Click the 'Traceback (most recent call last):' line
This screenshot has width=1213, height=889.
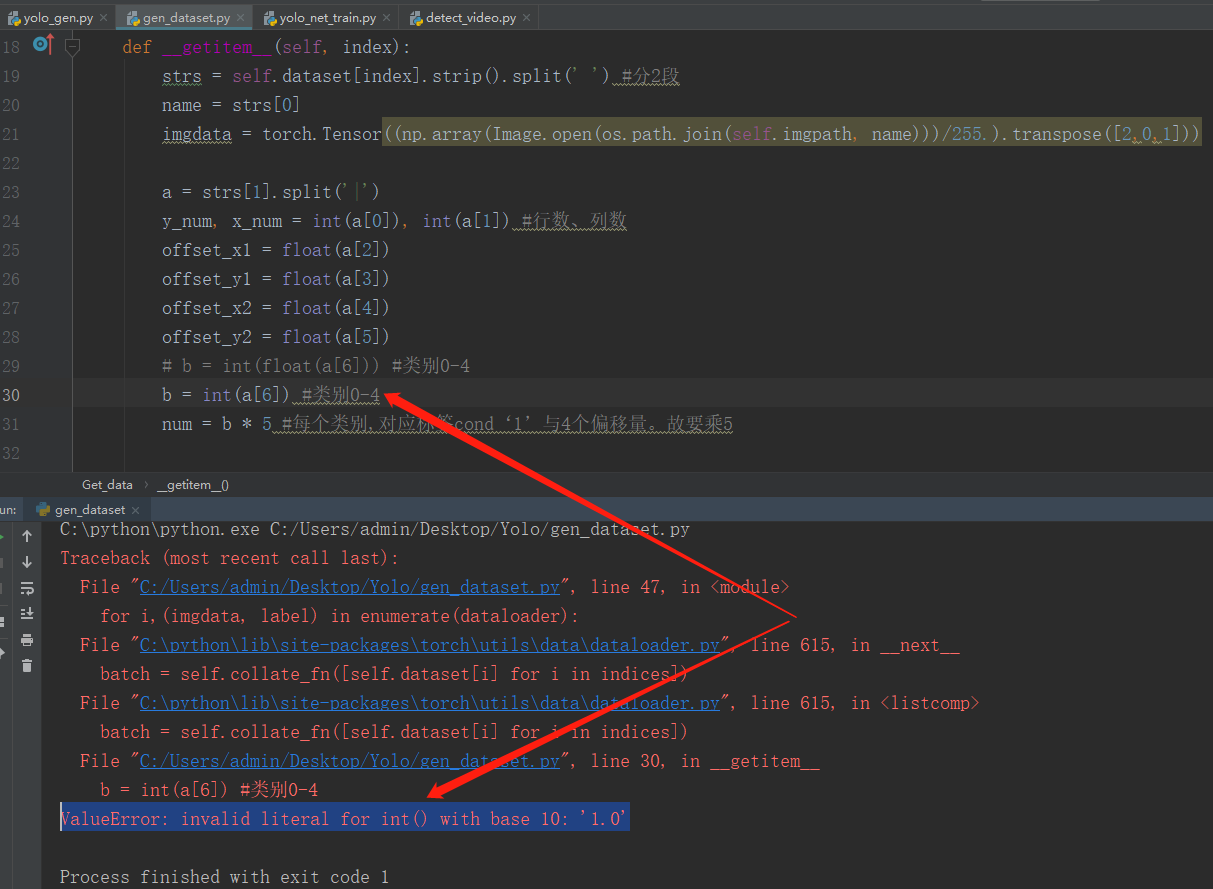tap(229, 559)
